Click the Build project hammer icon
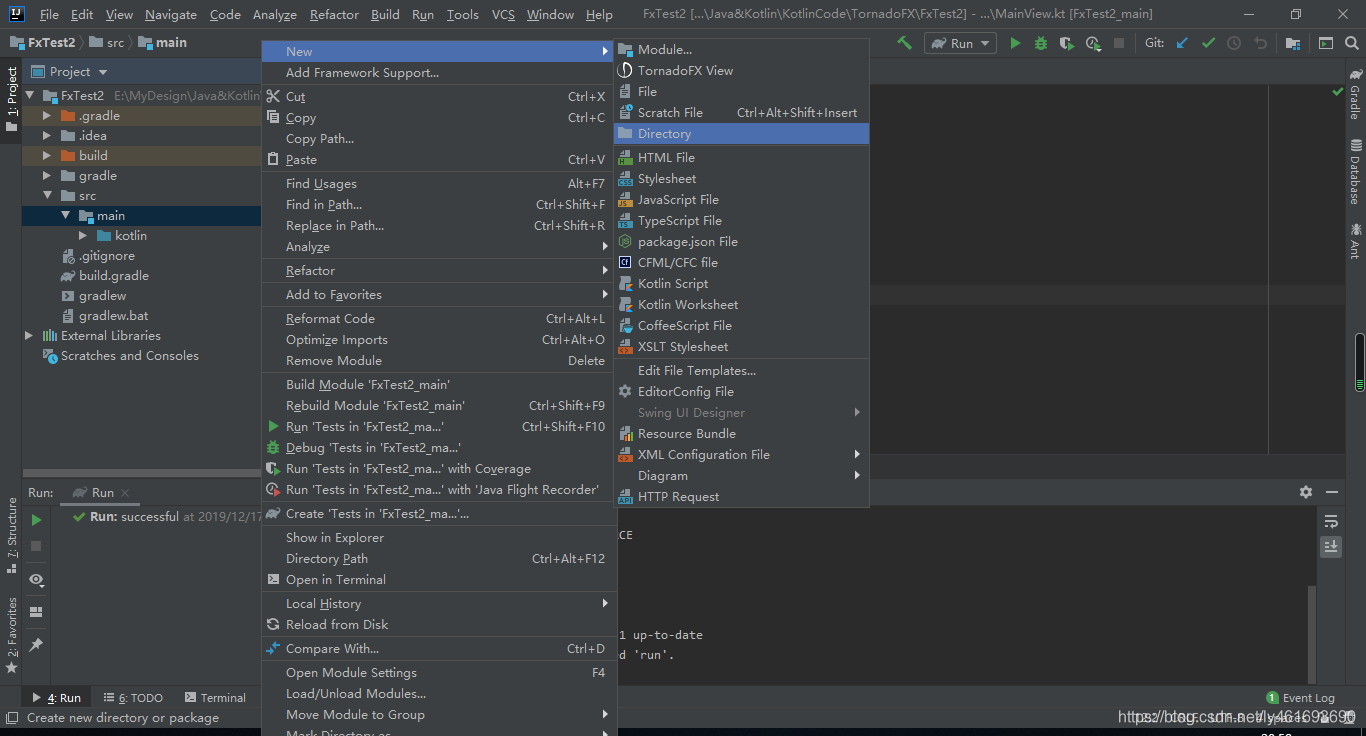The width and height of the screenshot is (1366, 736). point(904,43)
